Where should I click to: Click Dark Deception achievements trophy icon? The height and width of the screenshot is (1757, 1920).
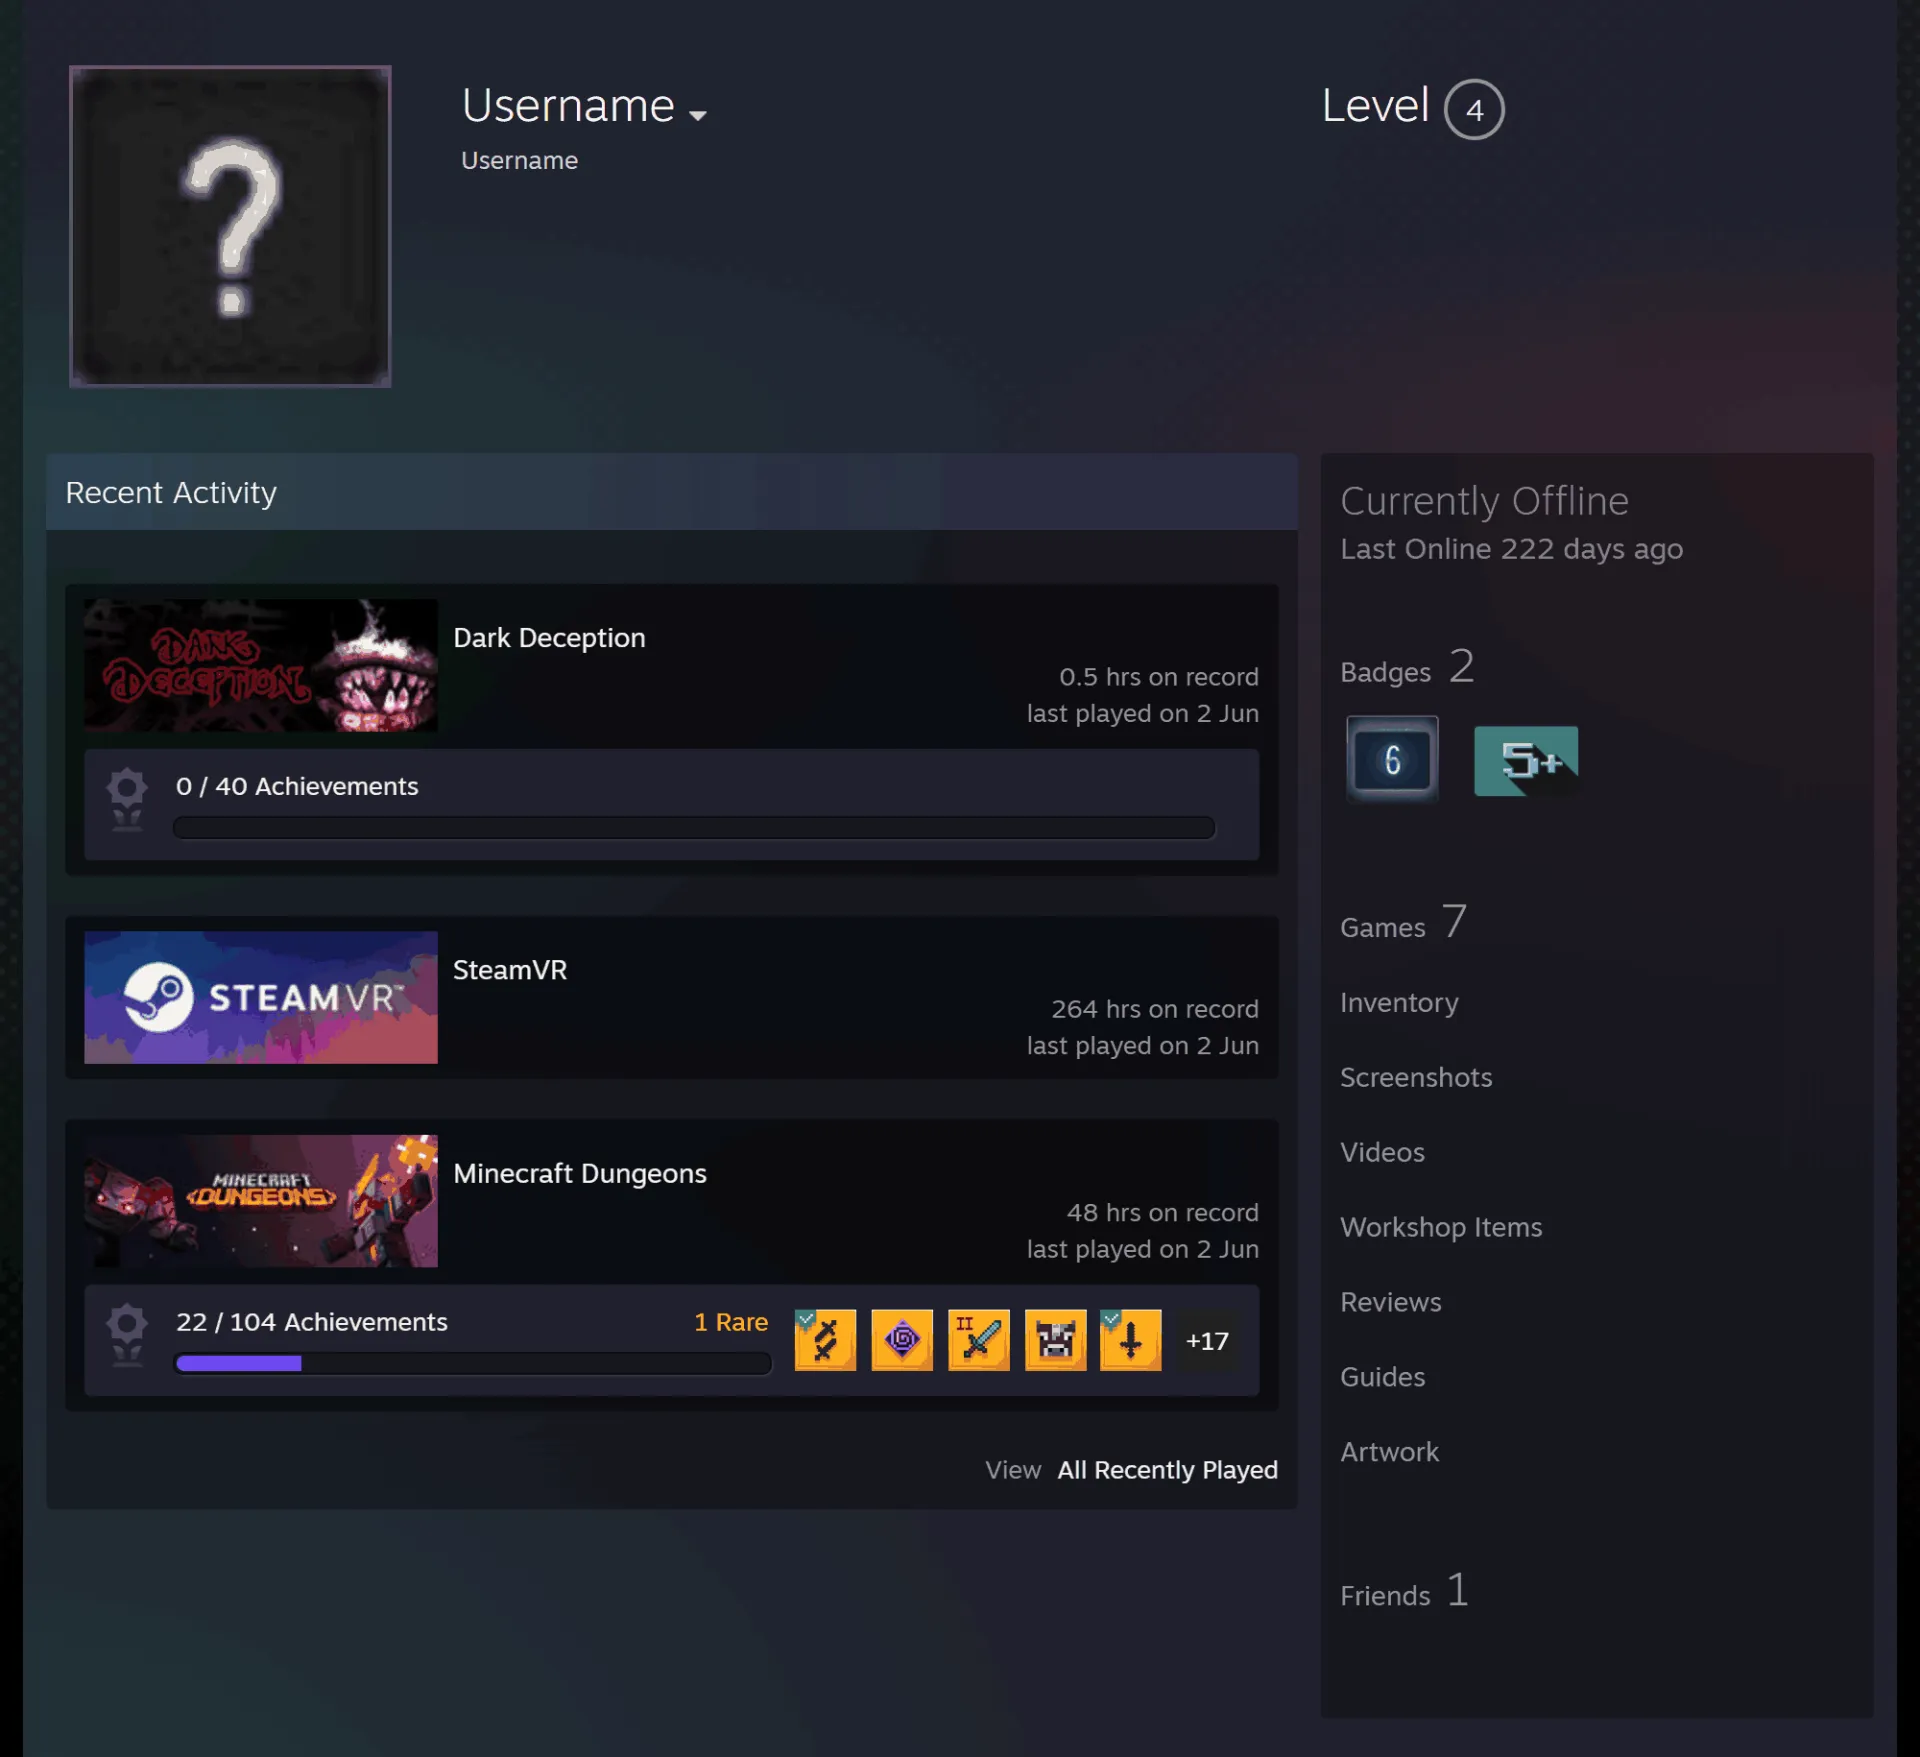[x=127, y=799]
